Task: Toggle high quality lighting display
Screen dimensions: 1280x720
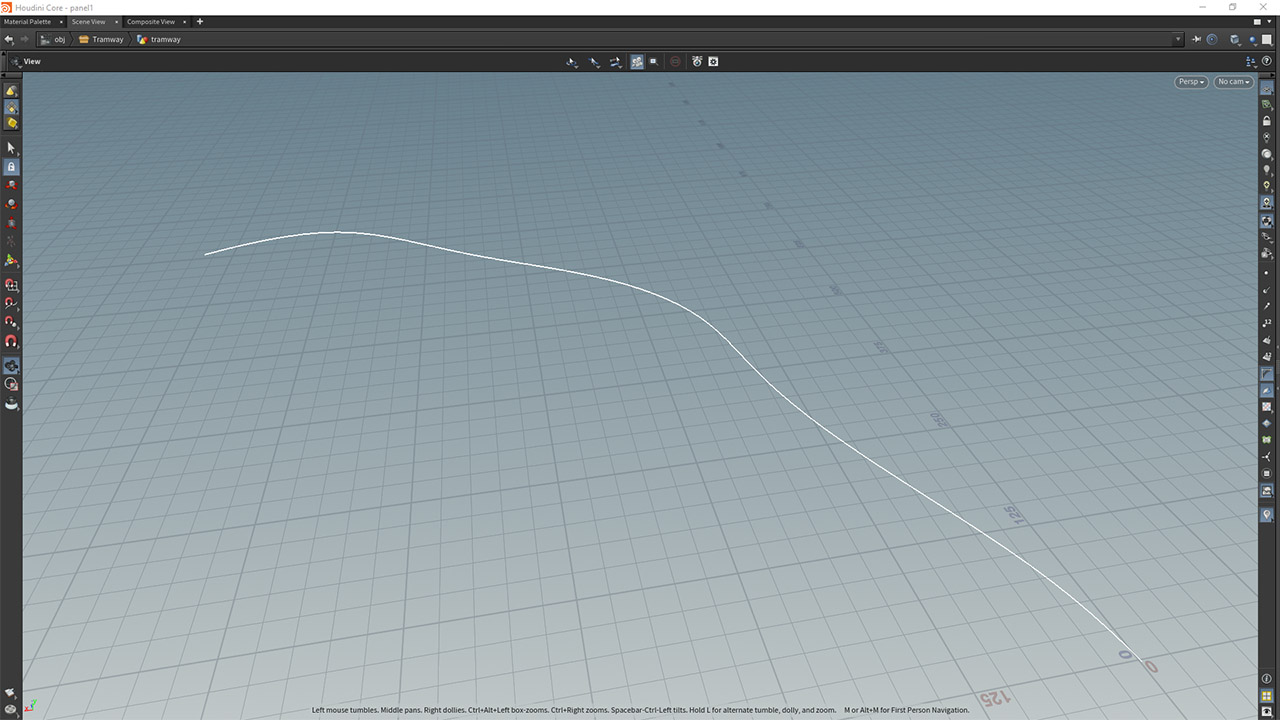Action: coord(1267,202)
